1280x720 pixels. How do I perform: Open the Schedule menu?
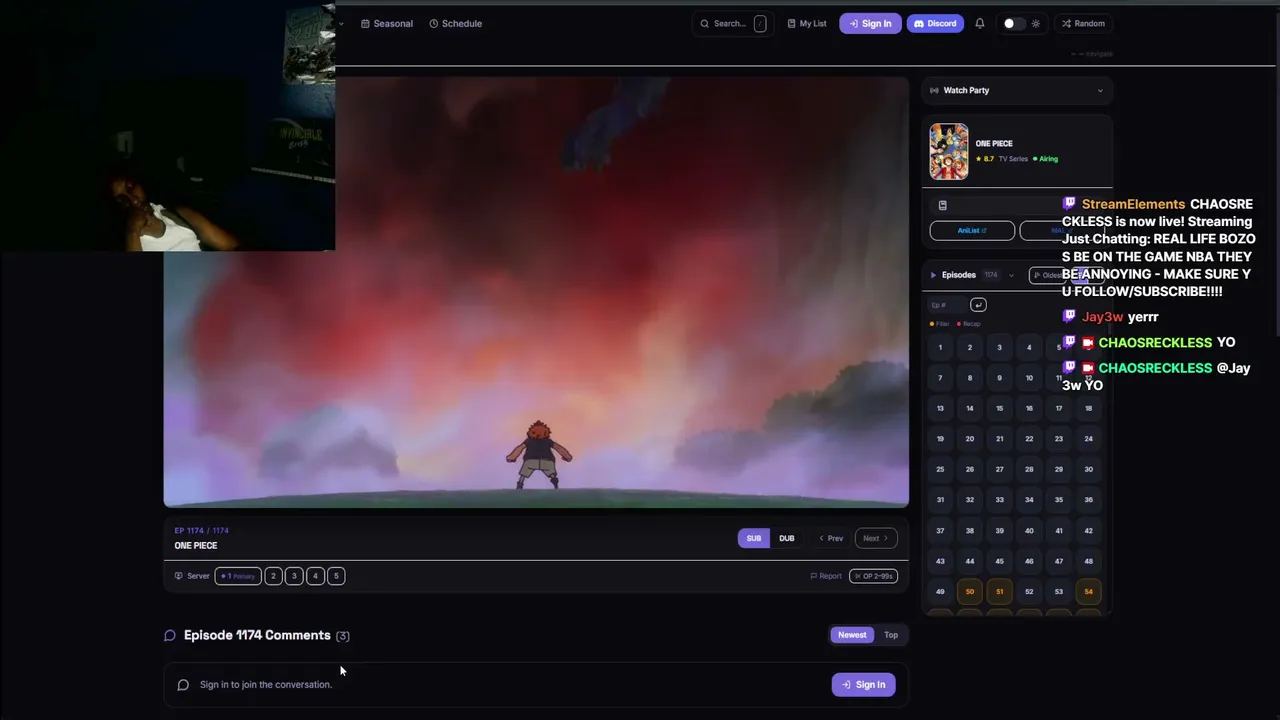[x=456, y=23]
